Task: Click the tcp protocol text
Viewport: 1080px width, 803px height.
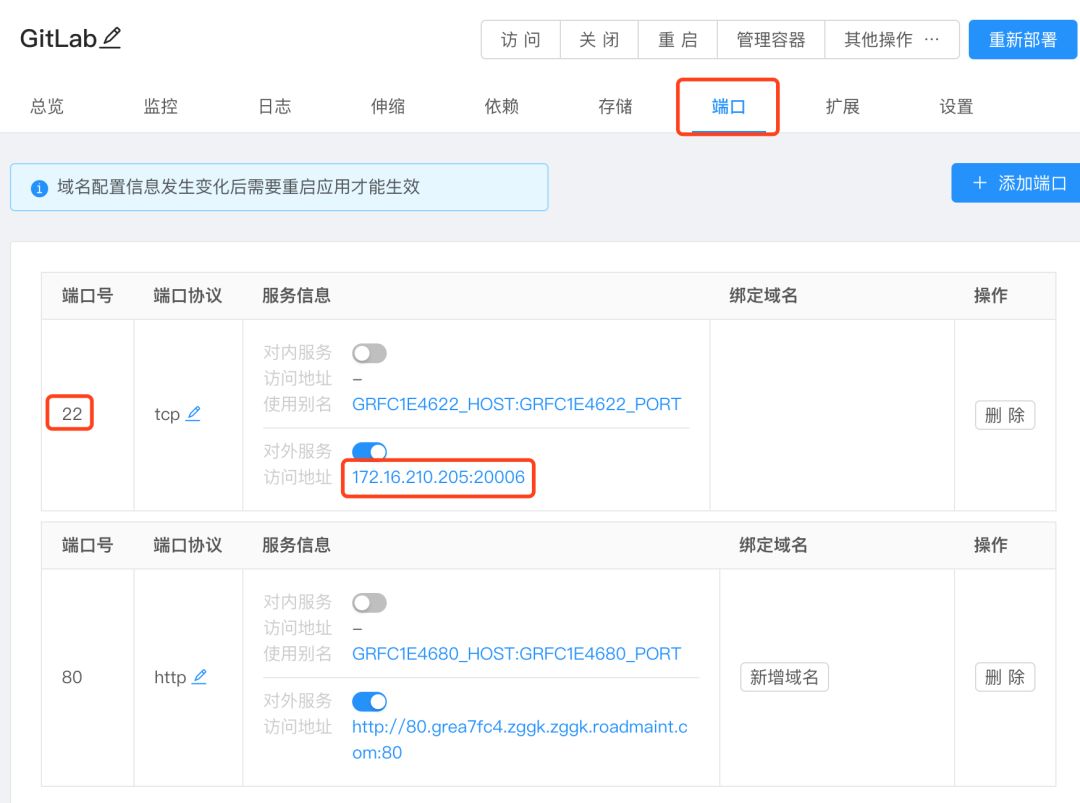Action: (x=167, y=414)
